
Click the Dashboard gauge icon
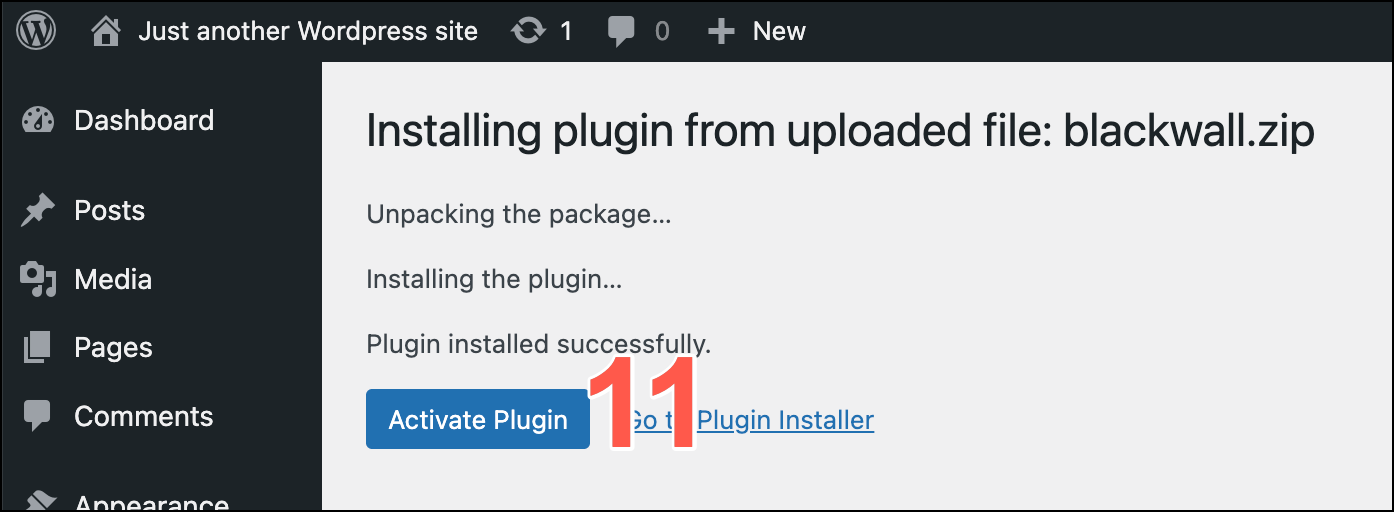click(38, 121)
